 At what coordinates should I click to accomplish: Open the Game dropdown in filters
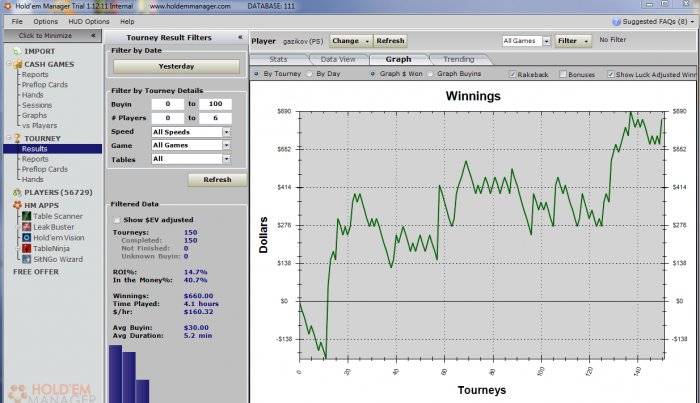click(226, 145)
